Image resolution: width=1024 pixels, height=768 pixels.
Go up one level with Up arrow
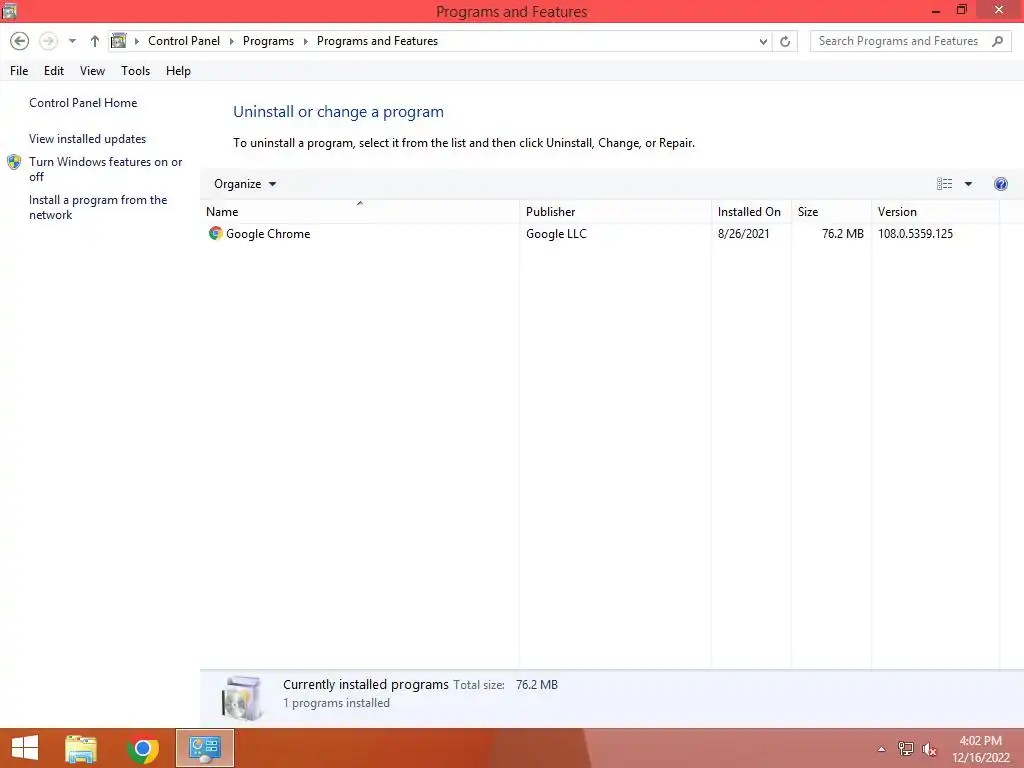click(x=95, y=41)
